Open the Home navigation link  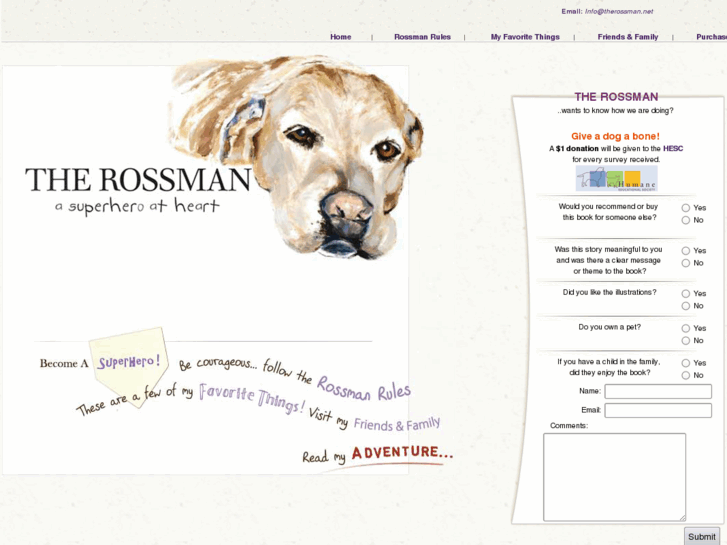340,37
